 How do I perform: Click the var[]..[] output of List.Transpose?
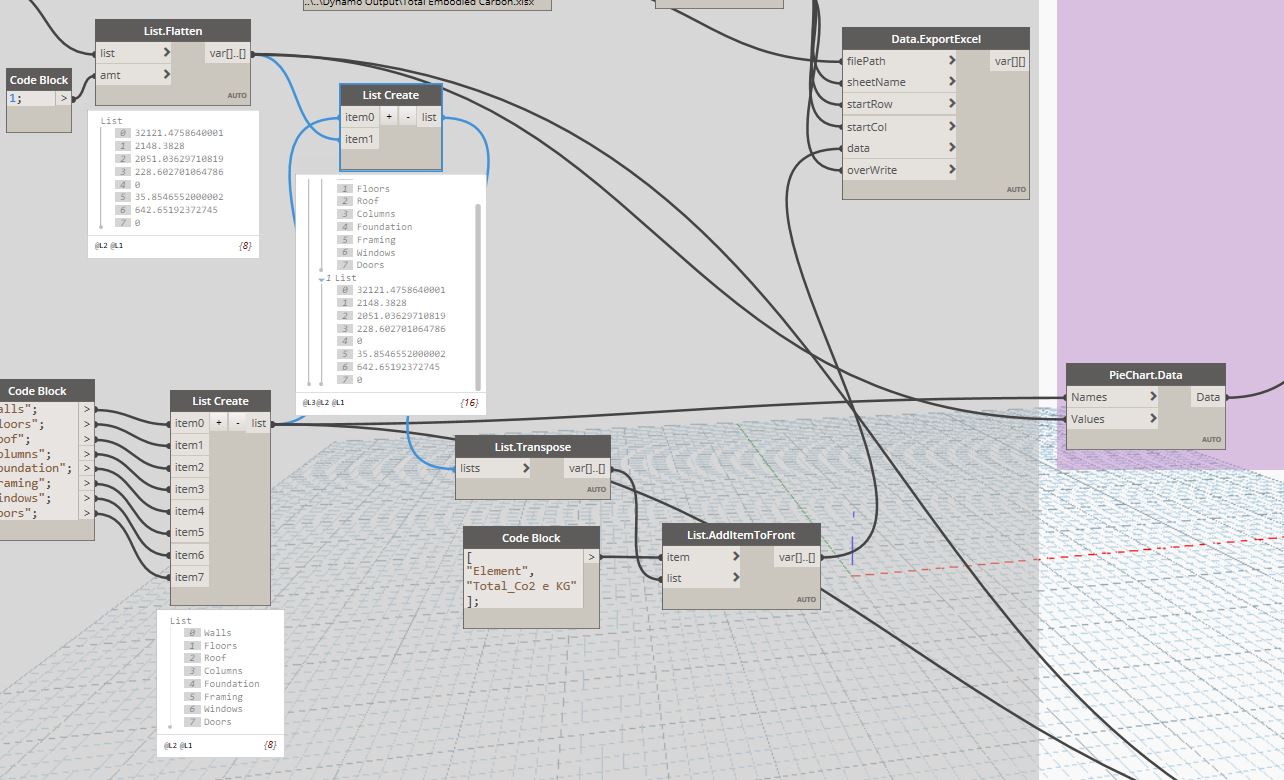[587, 468]
